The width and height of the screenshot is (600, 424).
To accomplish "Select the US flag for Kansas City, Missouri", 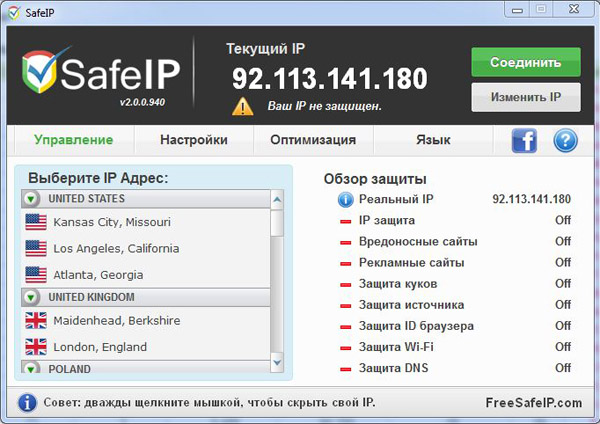I will 37,221.
